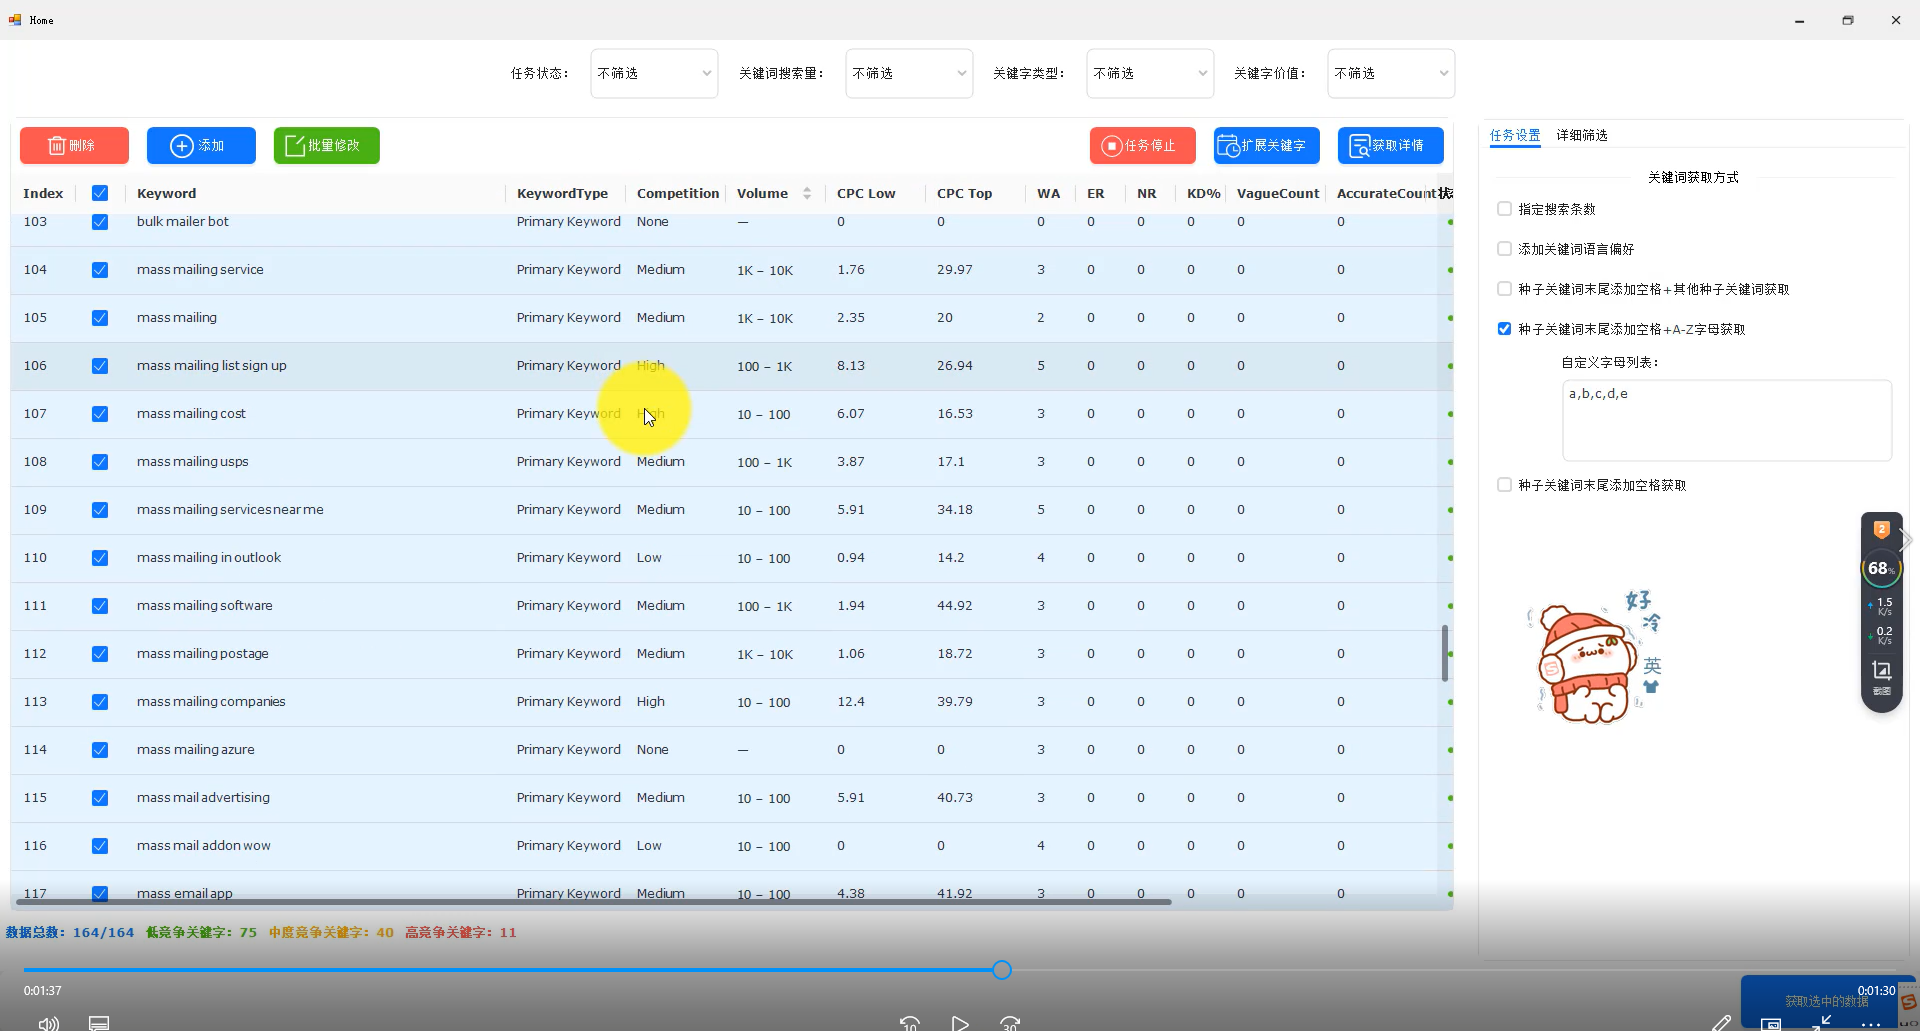1920x1031 pixels.
Task: Switch to the 详细筛选 tab
Action: (1581, 135)
